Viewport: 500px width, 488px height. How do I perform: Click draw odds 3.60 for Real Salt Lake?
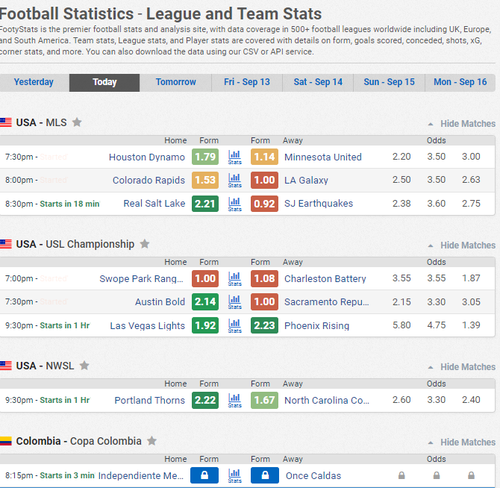436,203
